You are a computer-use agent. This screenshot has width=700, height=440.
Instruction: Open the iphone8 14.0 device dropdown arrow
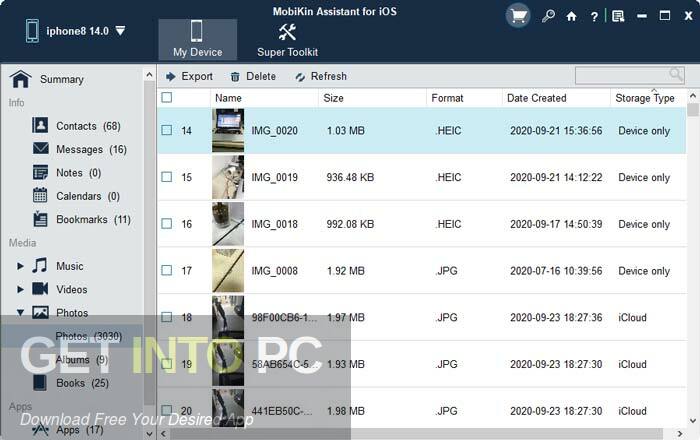(x=121, y=31)
